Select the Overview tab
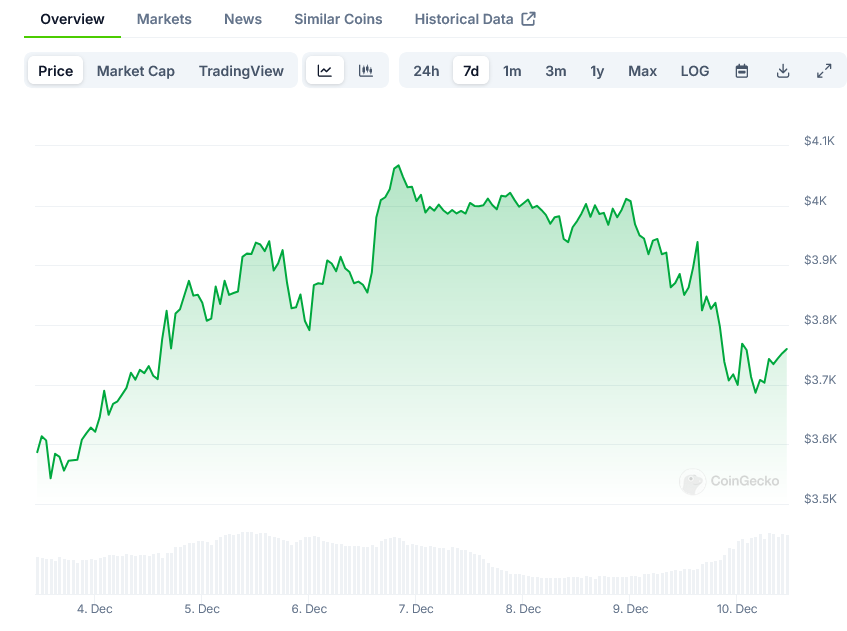The width and height of the screenshot is (847, 631). [x=72, y=19]
